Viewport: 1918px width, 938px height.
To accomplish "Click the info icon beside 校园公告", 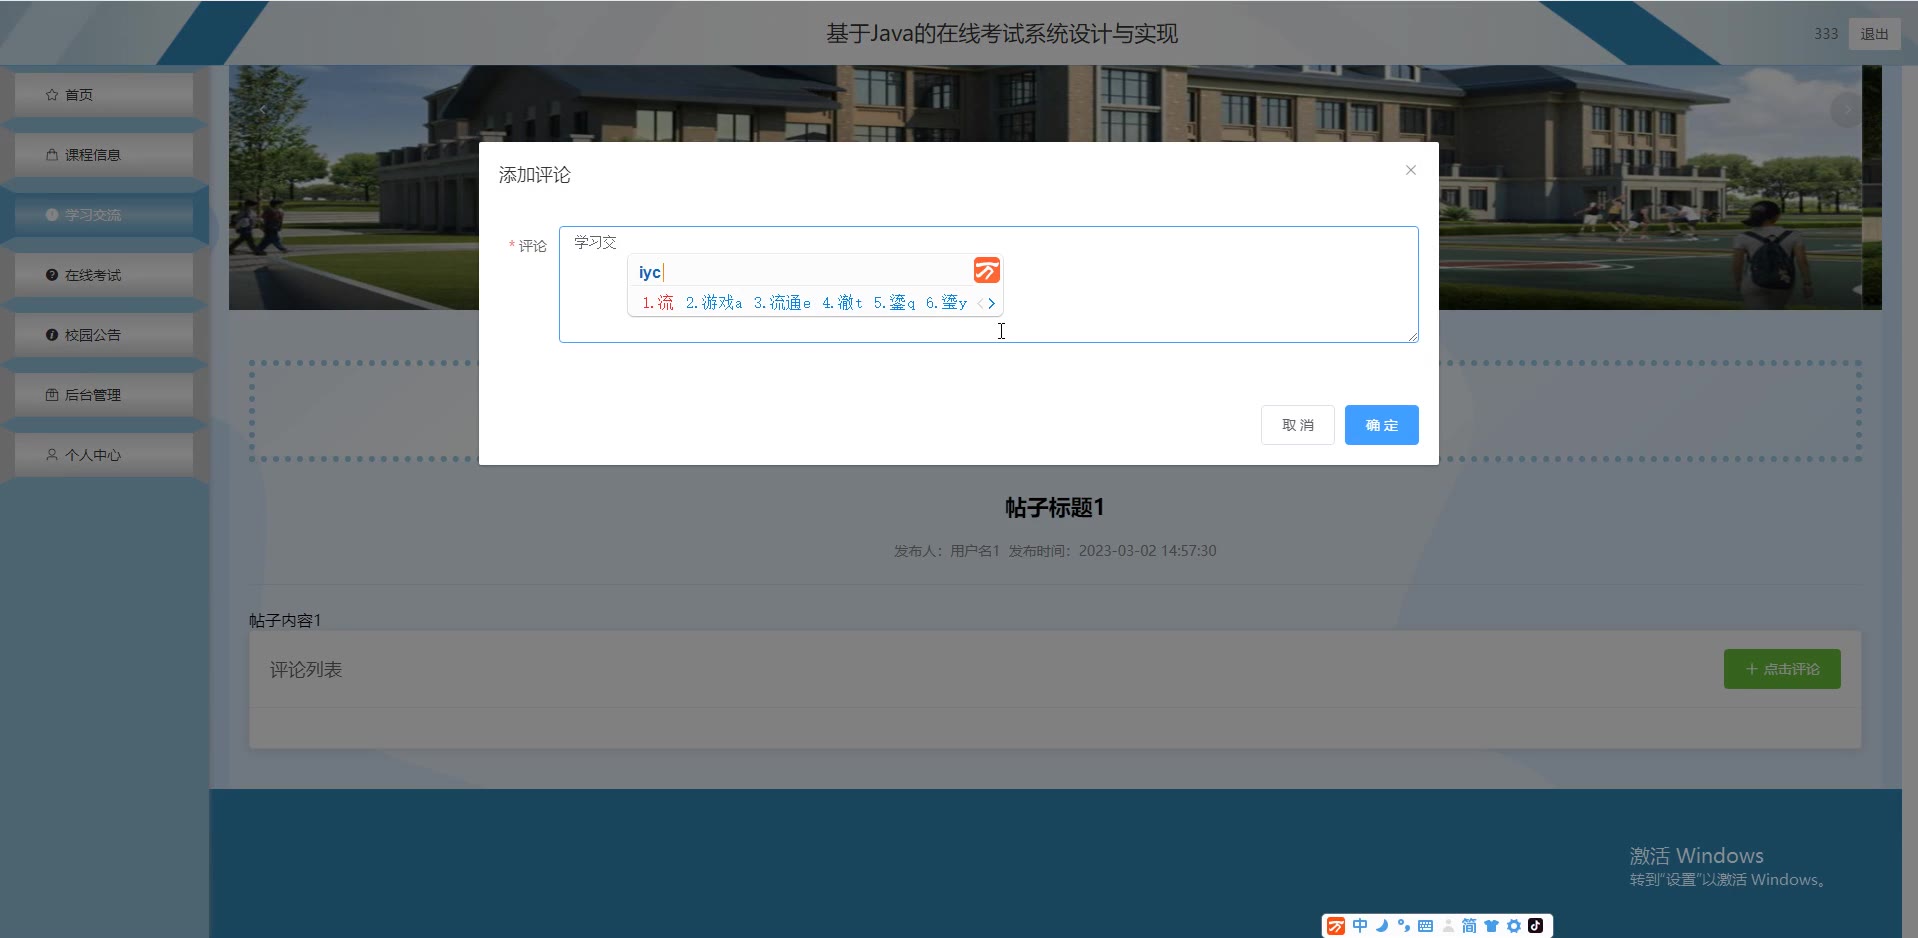I will [x=52, y=335].
